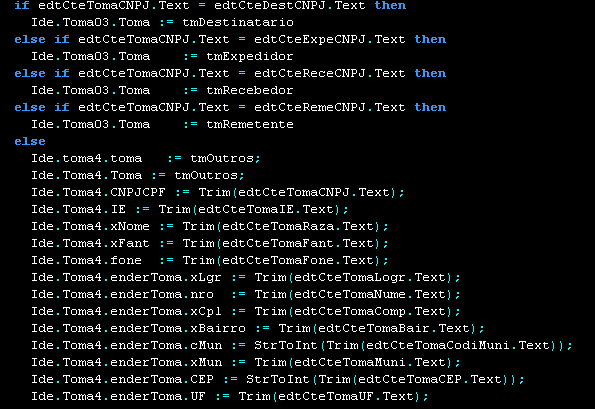Click edtCteRemeCNPJ.Text in the condition
595x409 pixels.
tap(330, 107)
